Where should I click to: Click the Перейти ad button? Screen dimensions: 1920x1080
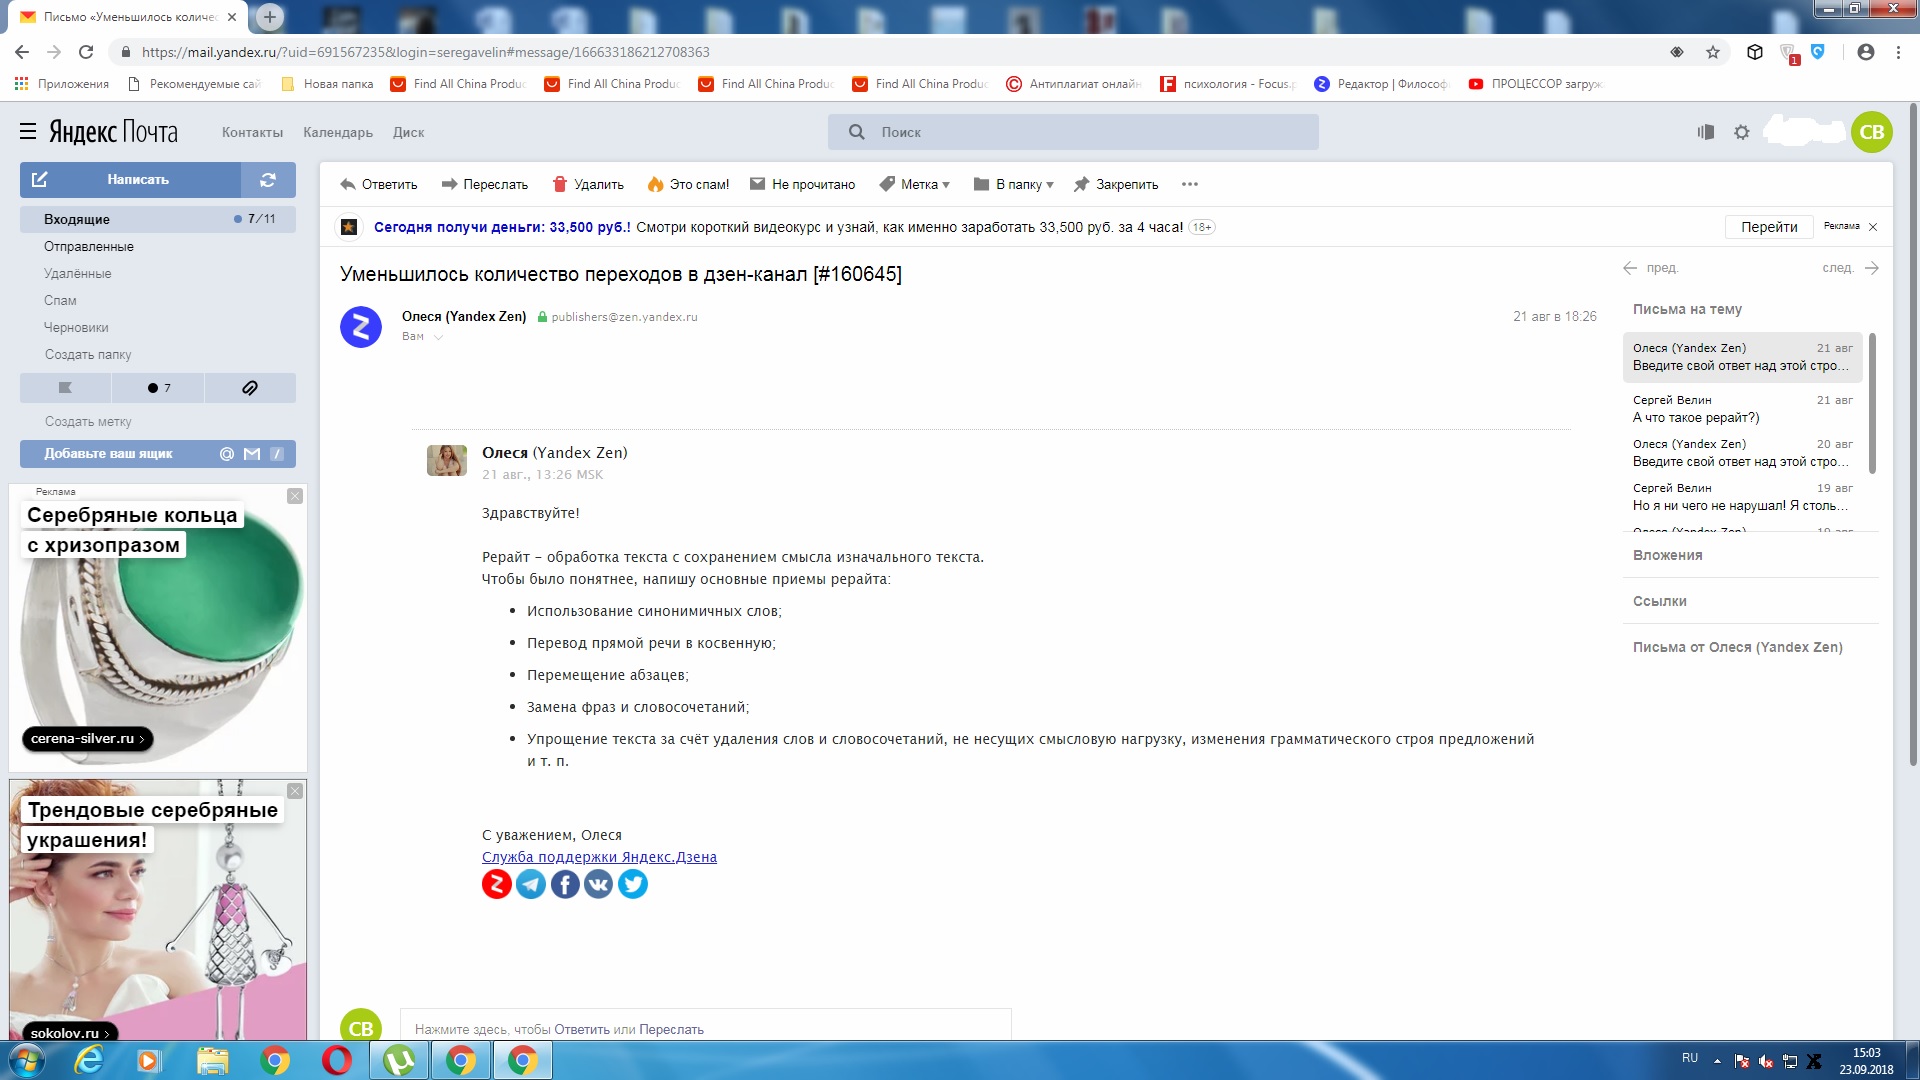tap(1769, 227)
